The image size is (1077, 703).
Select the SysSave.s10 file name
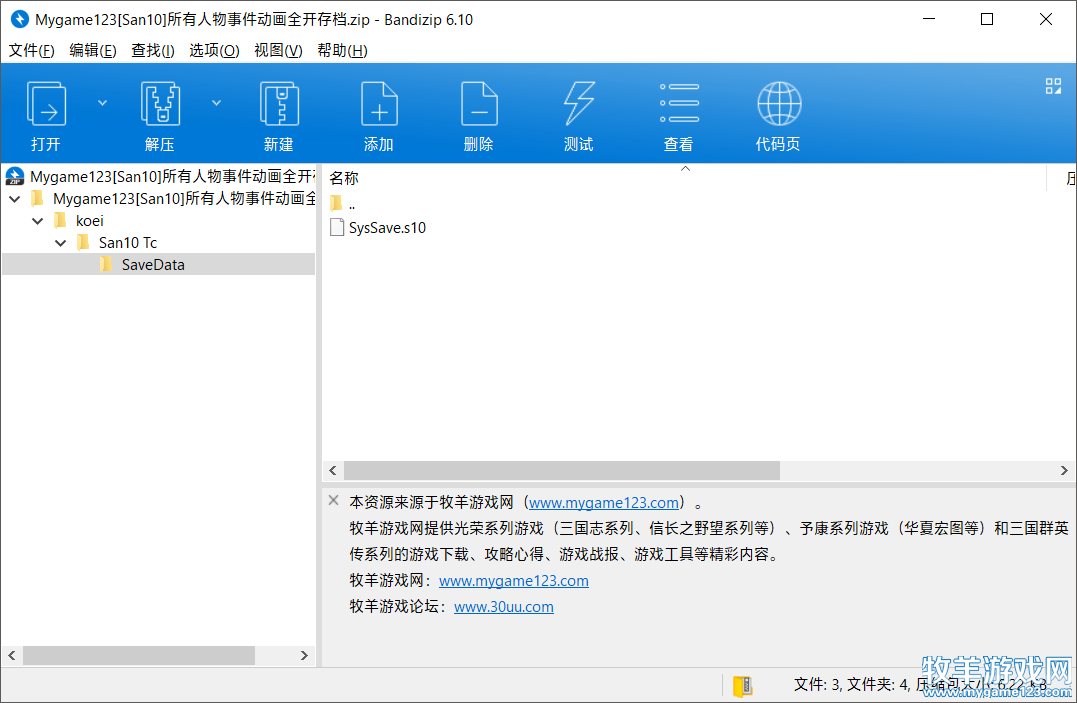[x=387, y=227]
